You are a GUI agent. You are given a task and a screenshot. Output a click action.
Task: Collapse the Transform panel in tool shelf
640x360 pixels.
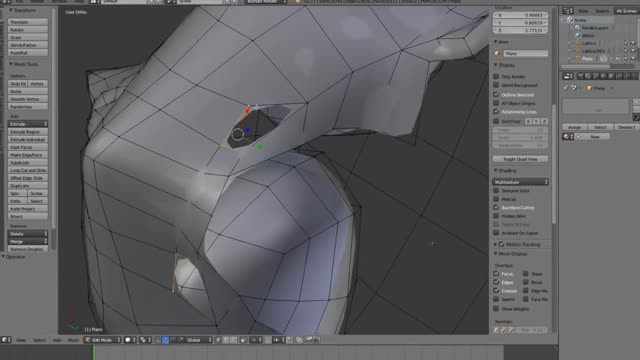click(x=11, y=10)
